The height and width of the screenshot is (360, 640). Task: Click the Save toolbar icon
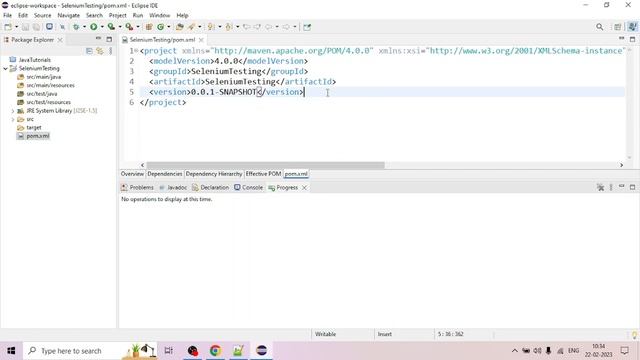click(x=25, y=27)
